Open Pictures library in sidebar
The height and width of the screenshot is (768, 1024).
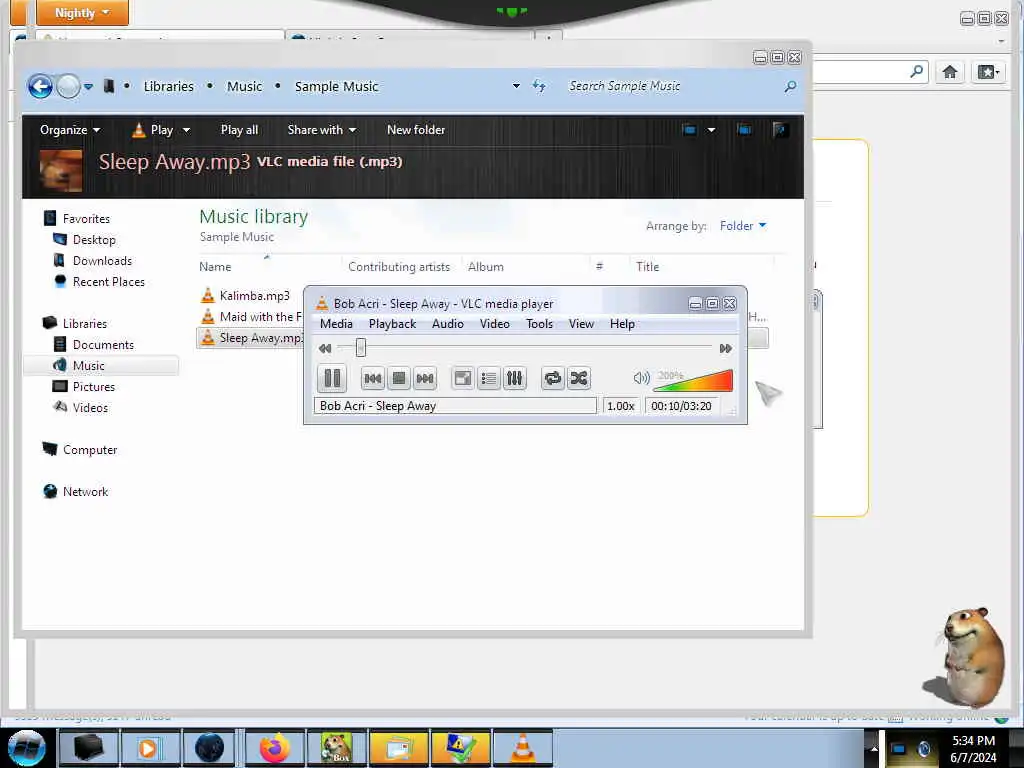click(93, 387)
